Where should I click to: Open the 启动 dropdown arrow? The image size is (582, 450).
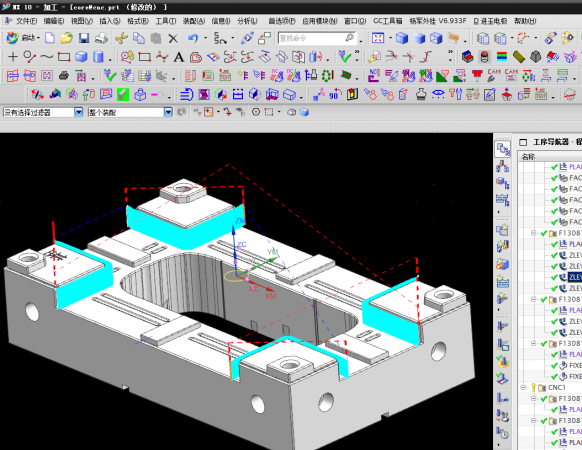coord(38,38)
